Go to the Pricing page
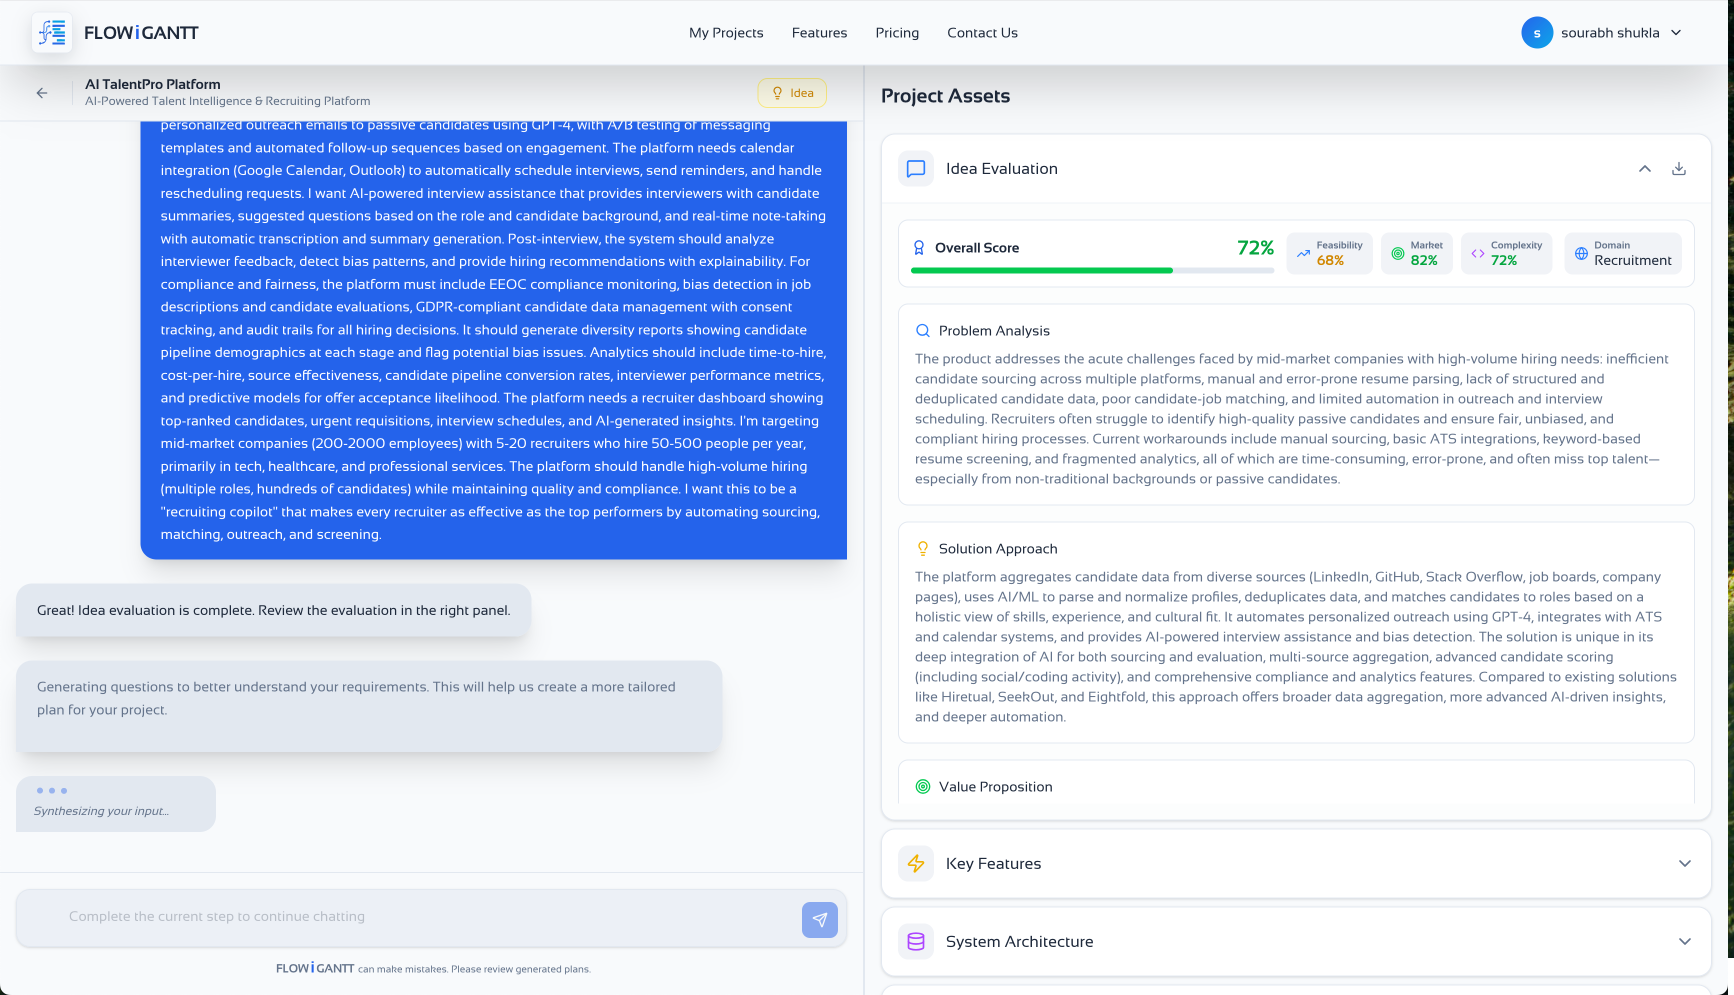 tap(896, 33)
